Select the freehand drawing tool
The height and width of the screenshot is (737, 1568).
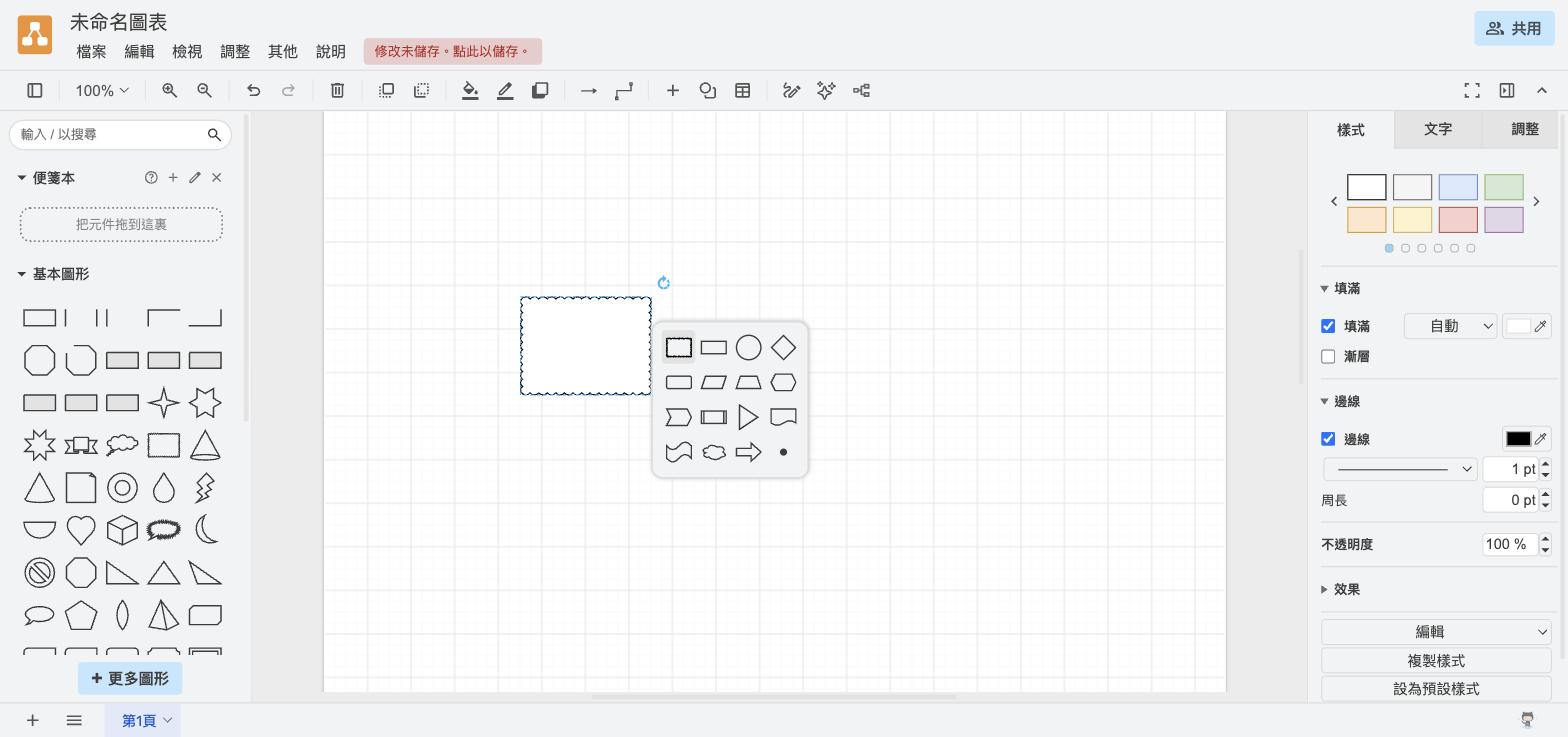coord(791,91)
